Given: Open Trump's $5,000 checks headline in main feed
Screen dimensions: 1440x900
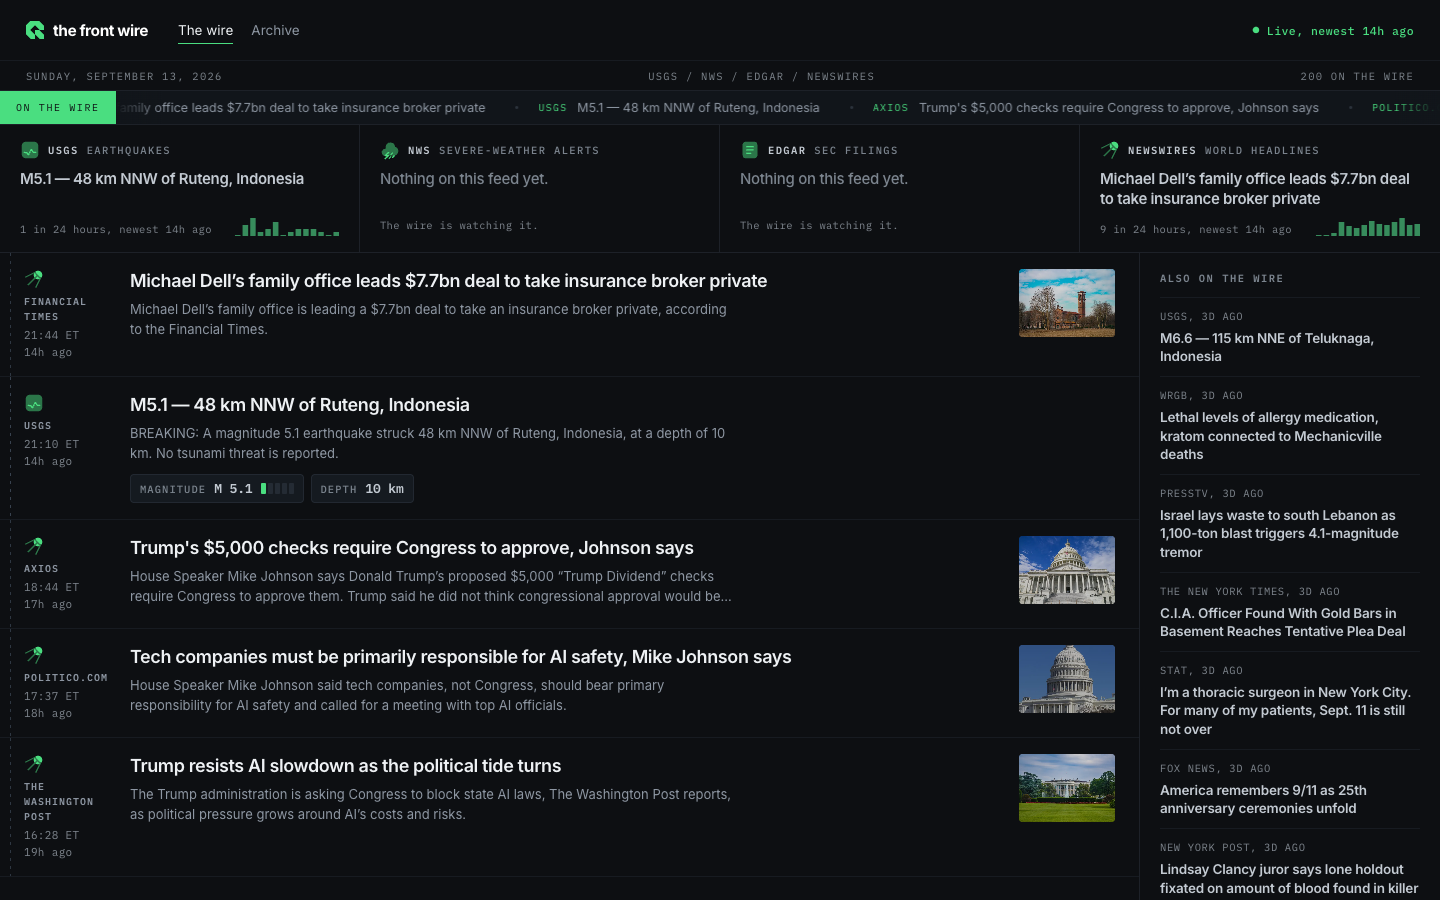Looking at the screenshot, I should pos(412,548).
